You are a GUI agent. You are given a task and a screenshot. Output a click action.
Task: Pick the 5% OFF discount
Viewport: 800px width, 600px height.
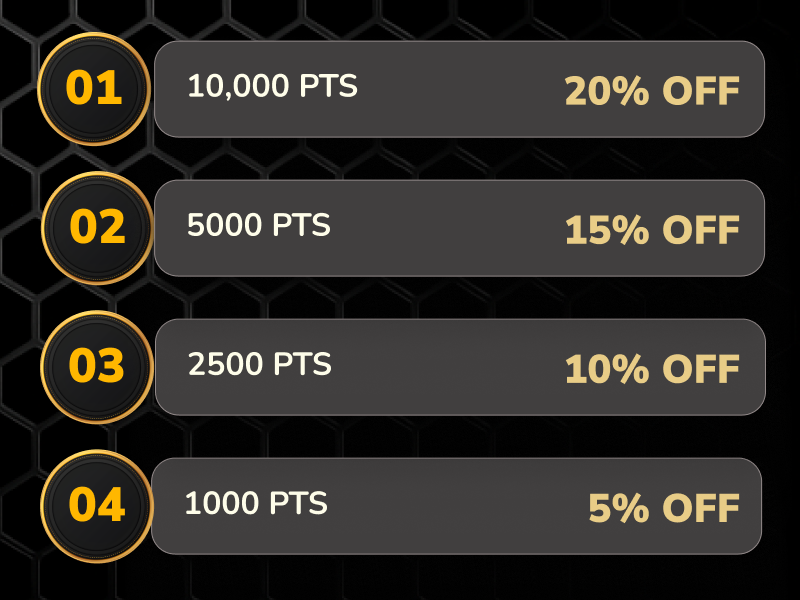pos(664,509)
